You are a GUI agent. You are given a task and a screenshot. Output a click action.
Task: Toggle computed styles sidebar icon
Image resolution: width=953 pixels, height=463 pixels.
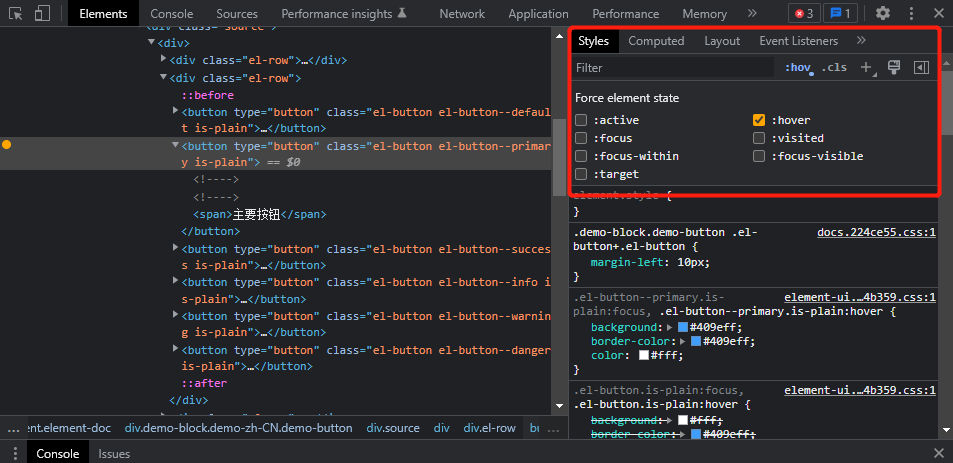(x=921, y=67)
